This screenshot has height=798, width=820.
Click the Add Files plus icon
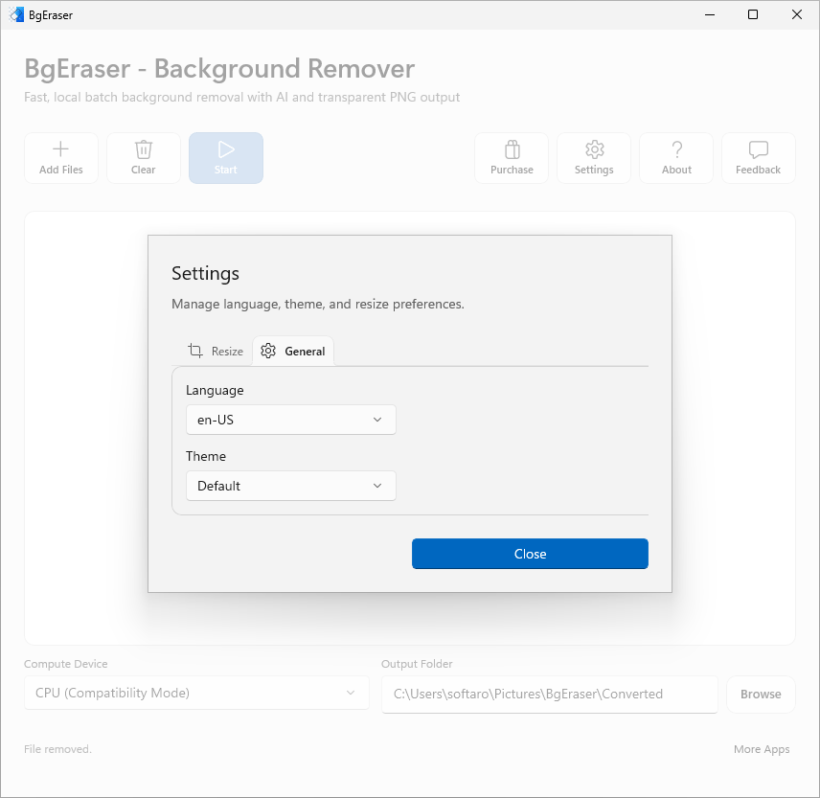(61, 150)
